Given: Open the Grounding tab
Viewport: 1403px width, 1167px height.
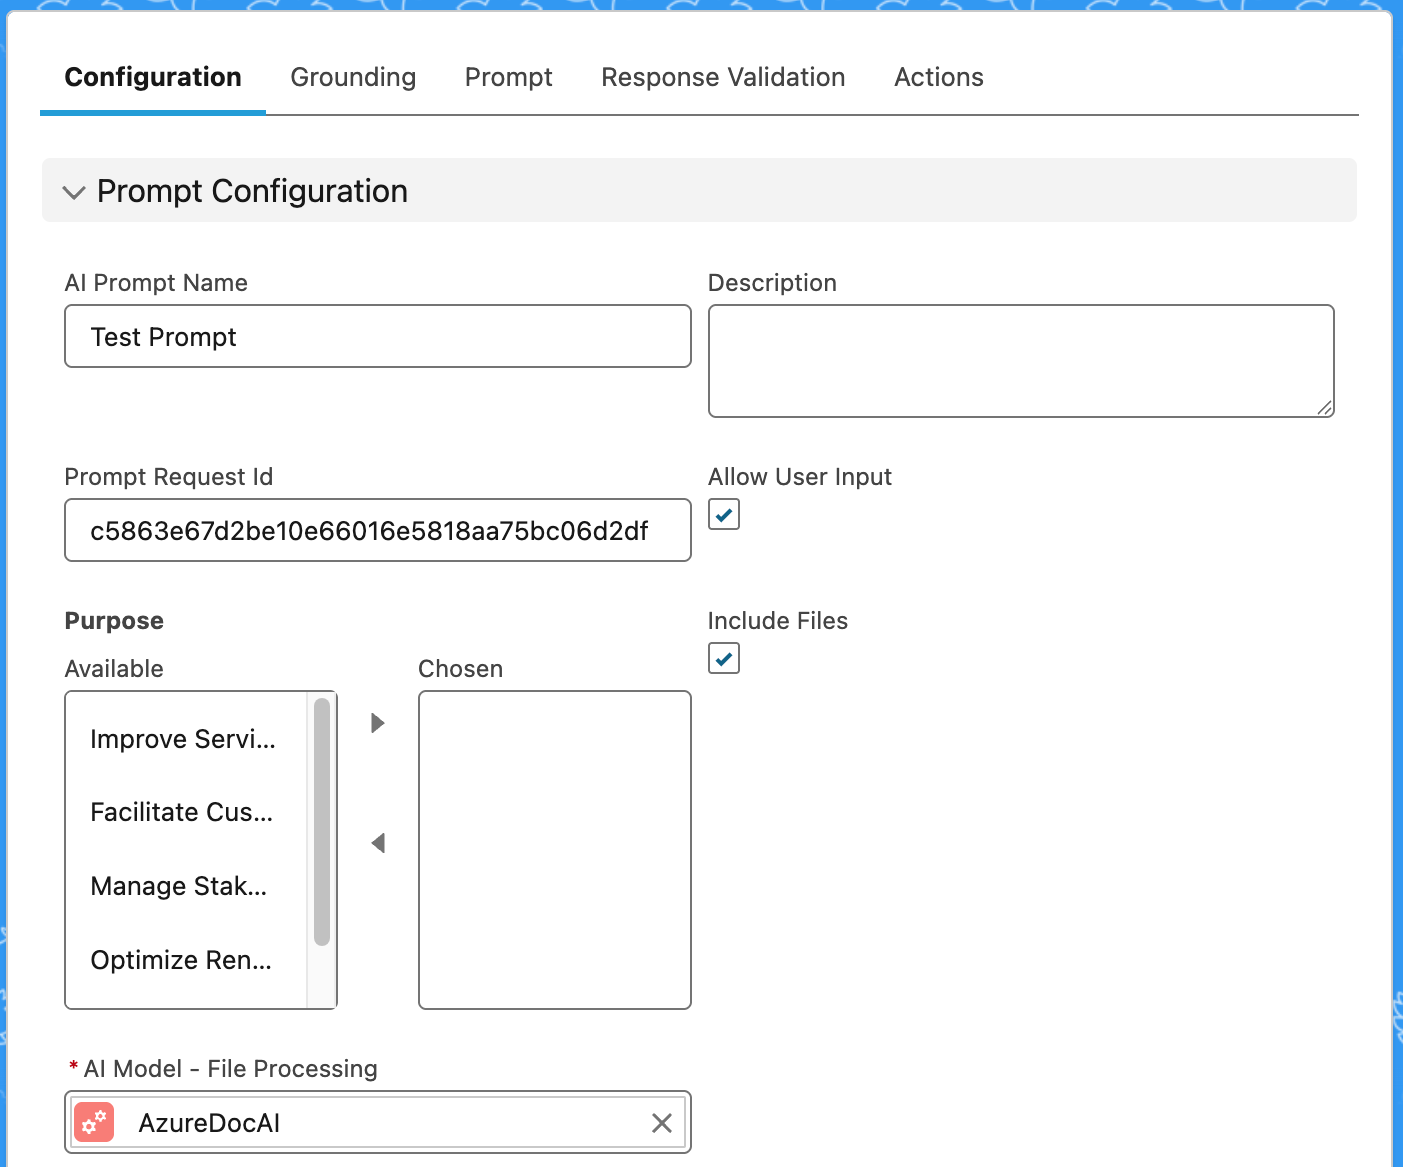Looking at the screenshot, I should [353, 77].
